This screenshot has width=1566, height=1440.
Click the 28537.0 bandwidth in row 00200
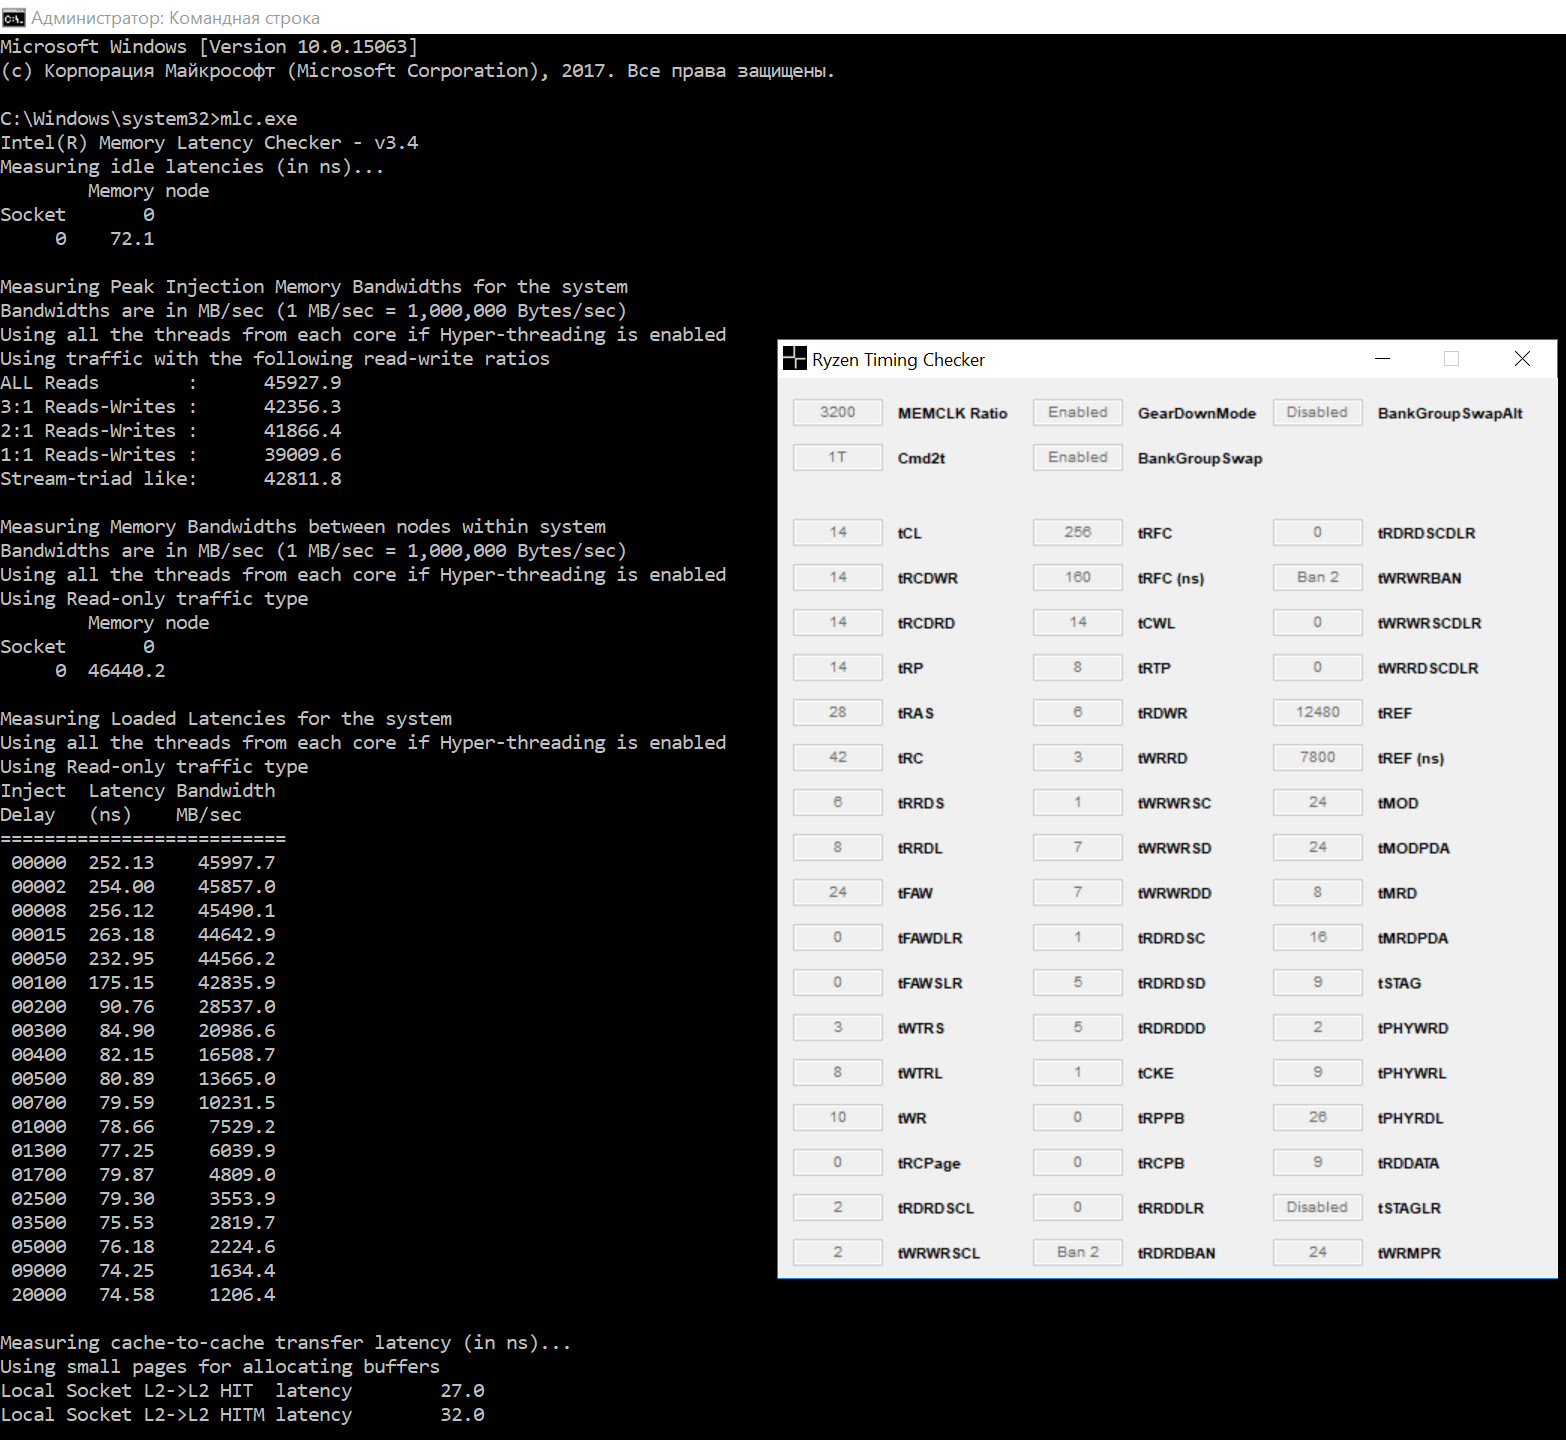click(236, 1007)
